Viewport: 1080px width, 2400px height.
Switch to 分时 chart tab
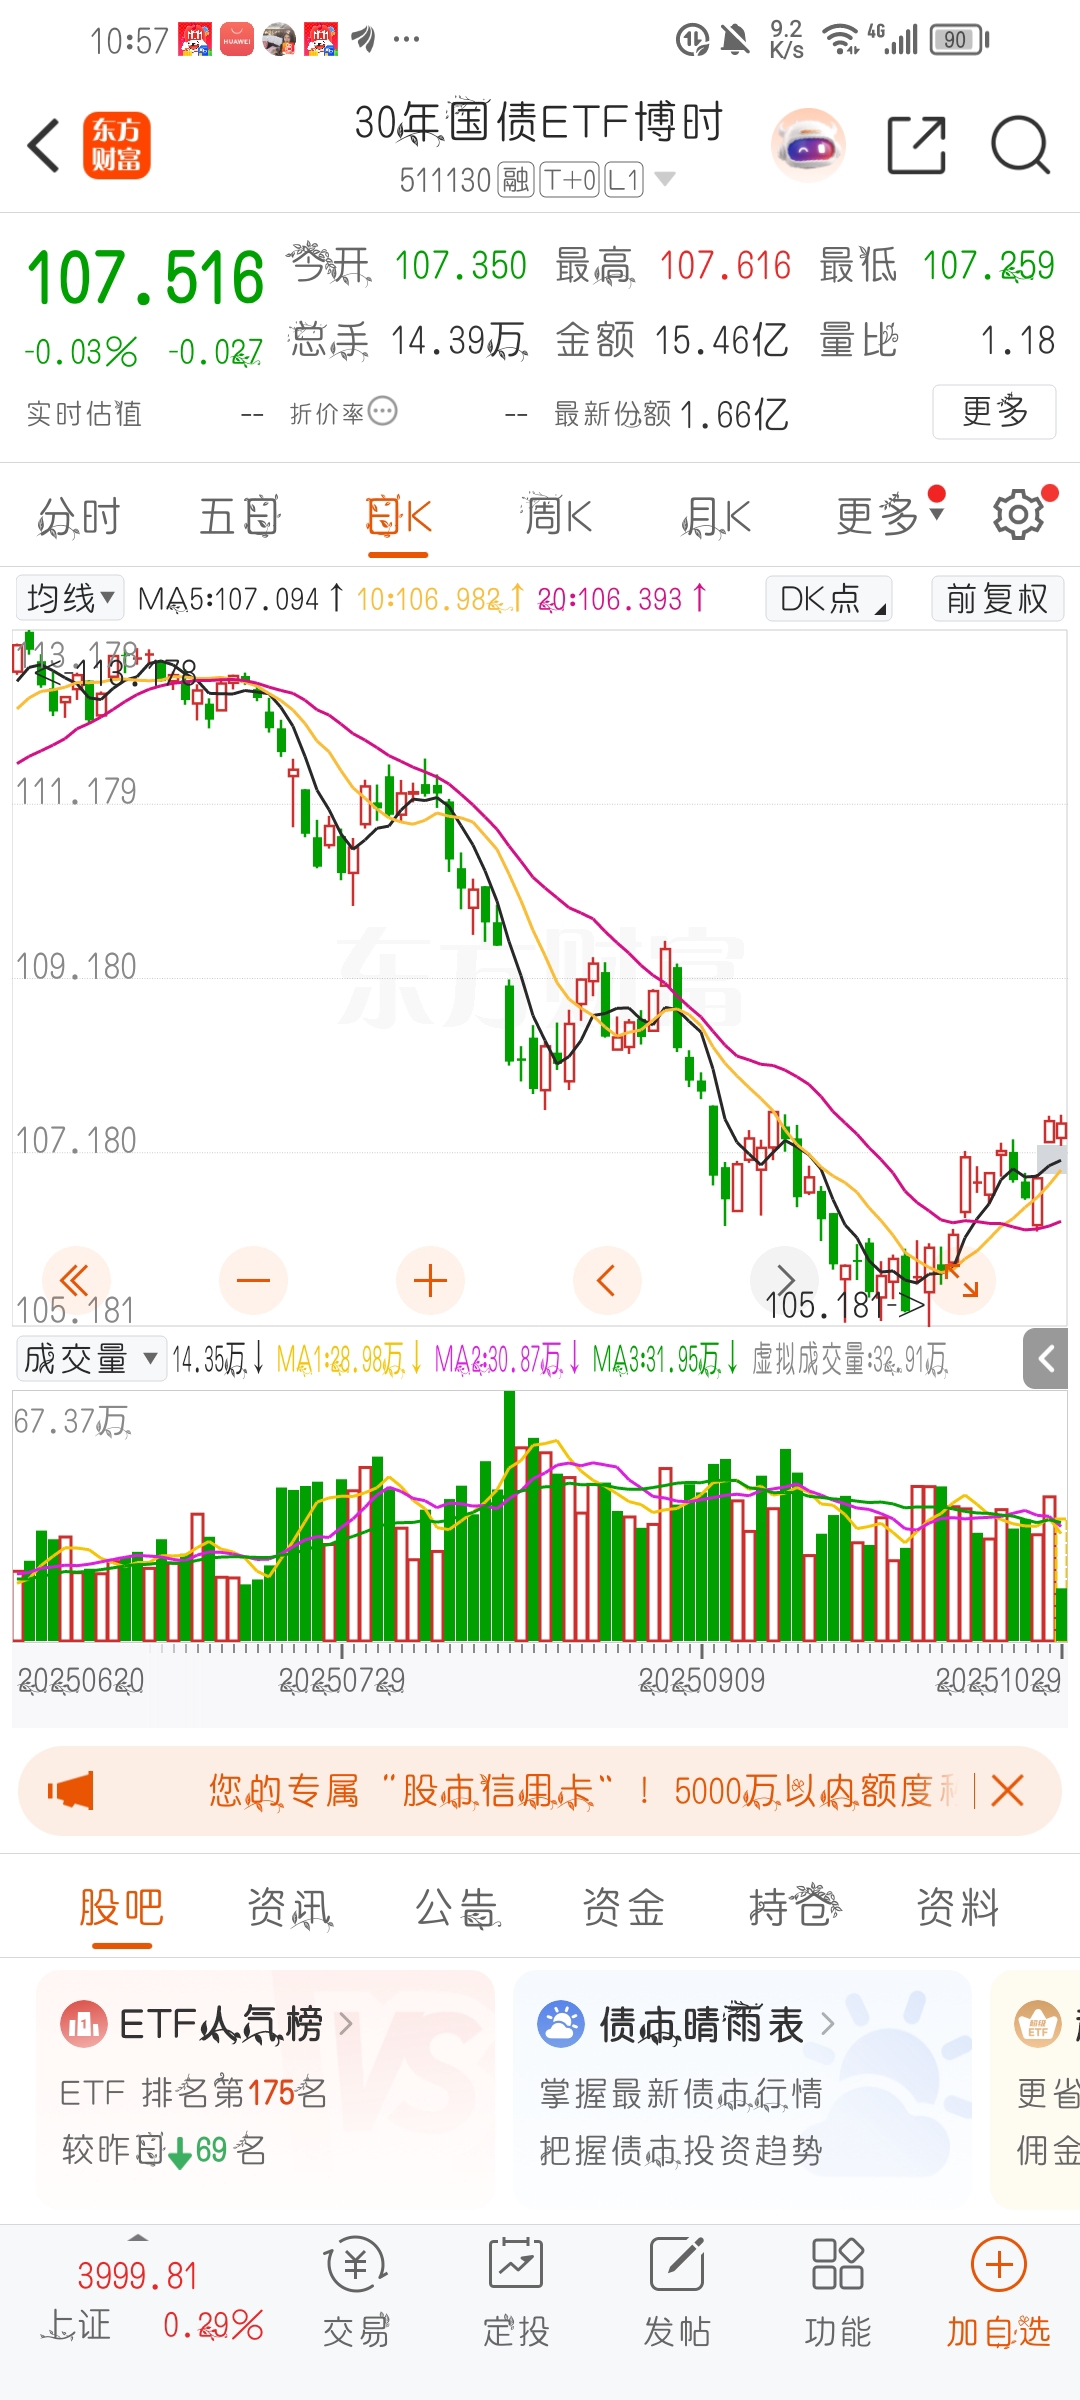coord(79,517)
